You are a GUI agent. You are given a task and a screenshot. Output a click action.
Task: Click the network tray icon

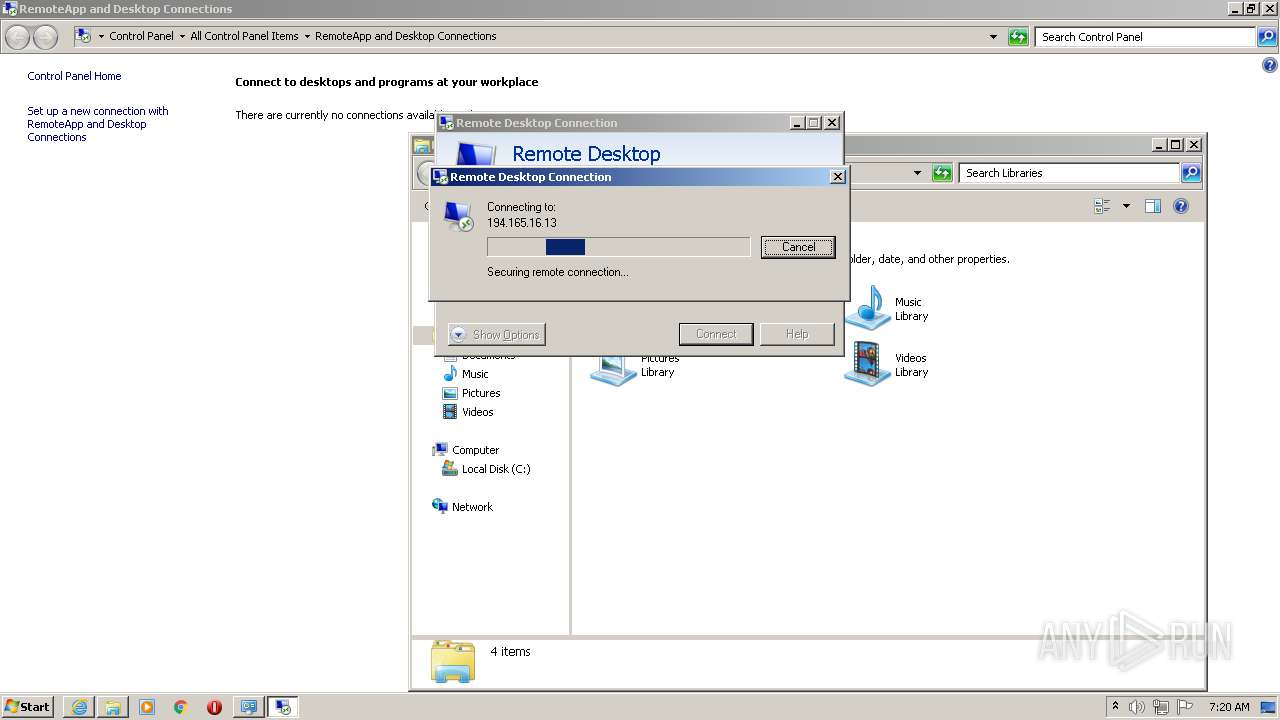1161,707
